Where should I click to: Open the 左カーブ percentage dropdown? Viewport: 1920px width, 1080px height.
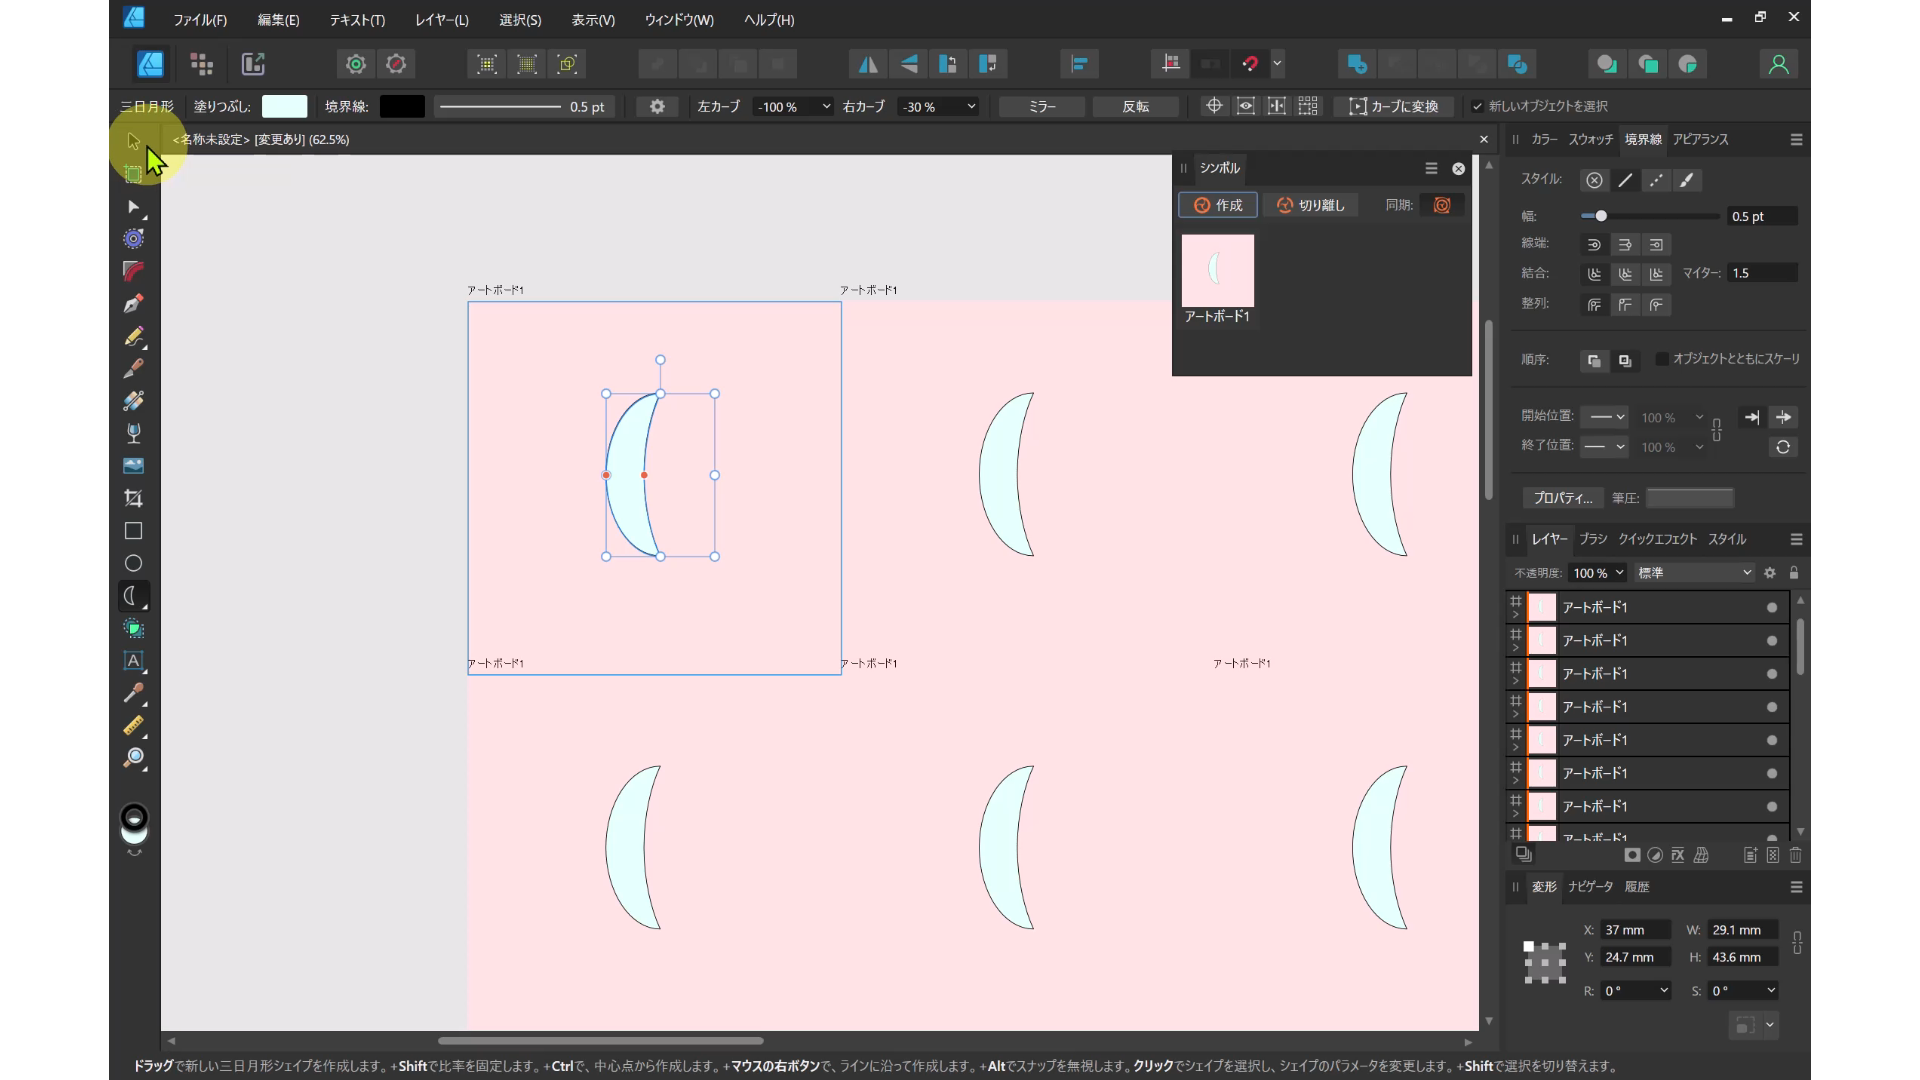point(825,107)
